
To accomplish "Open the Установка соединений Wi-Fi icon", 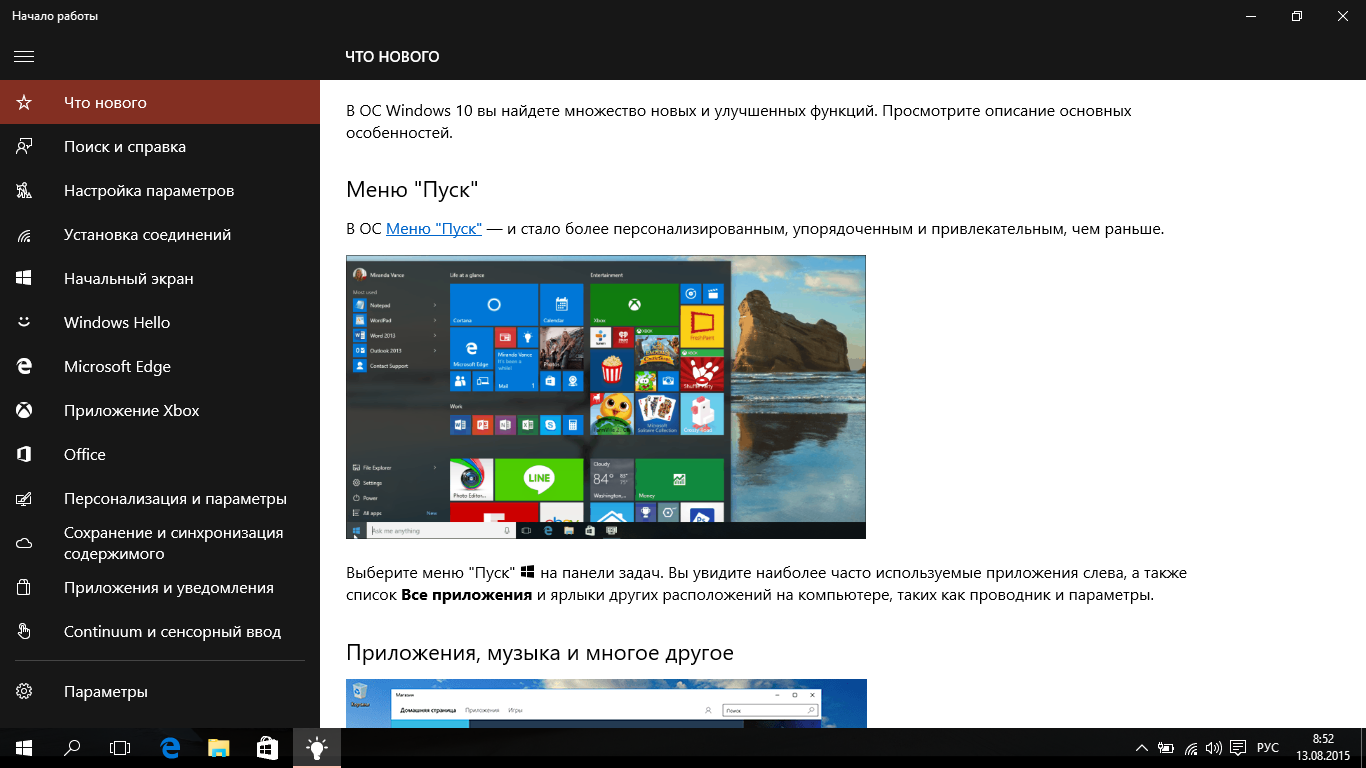I will tap(24, 235).
